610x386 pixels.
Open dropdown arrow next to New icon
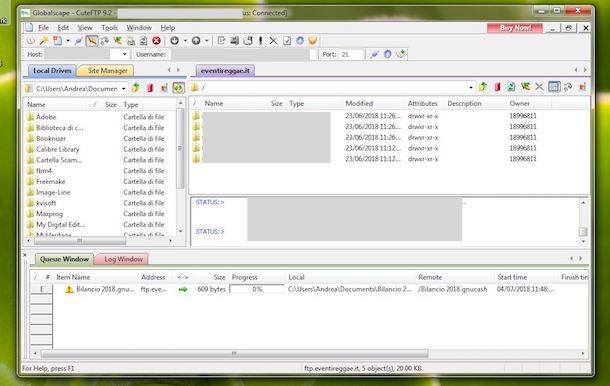68,40
